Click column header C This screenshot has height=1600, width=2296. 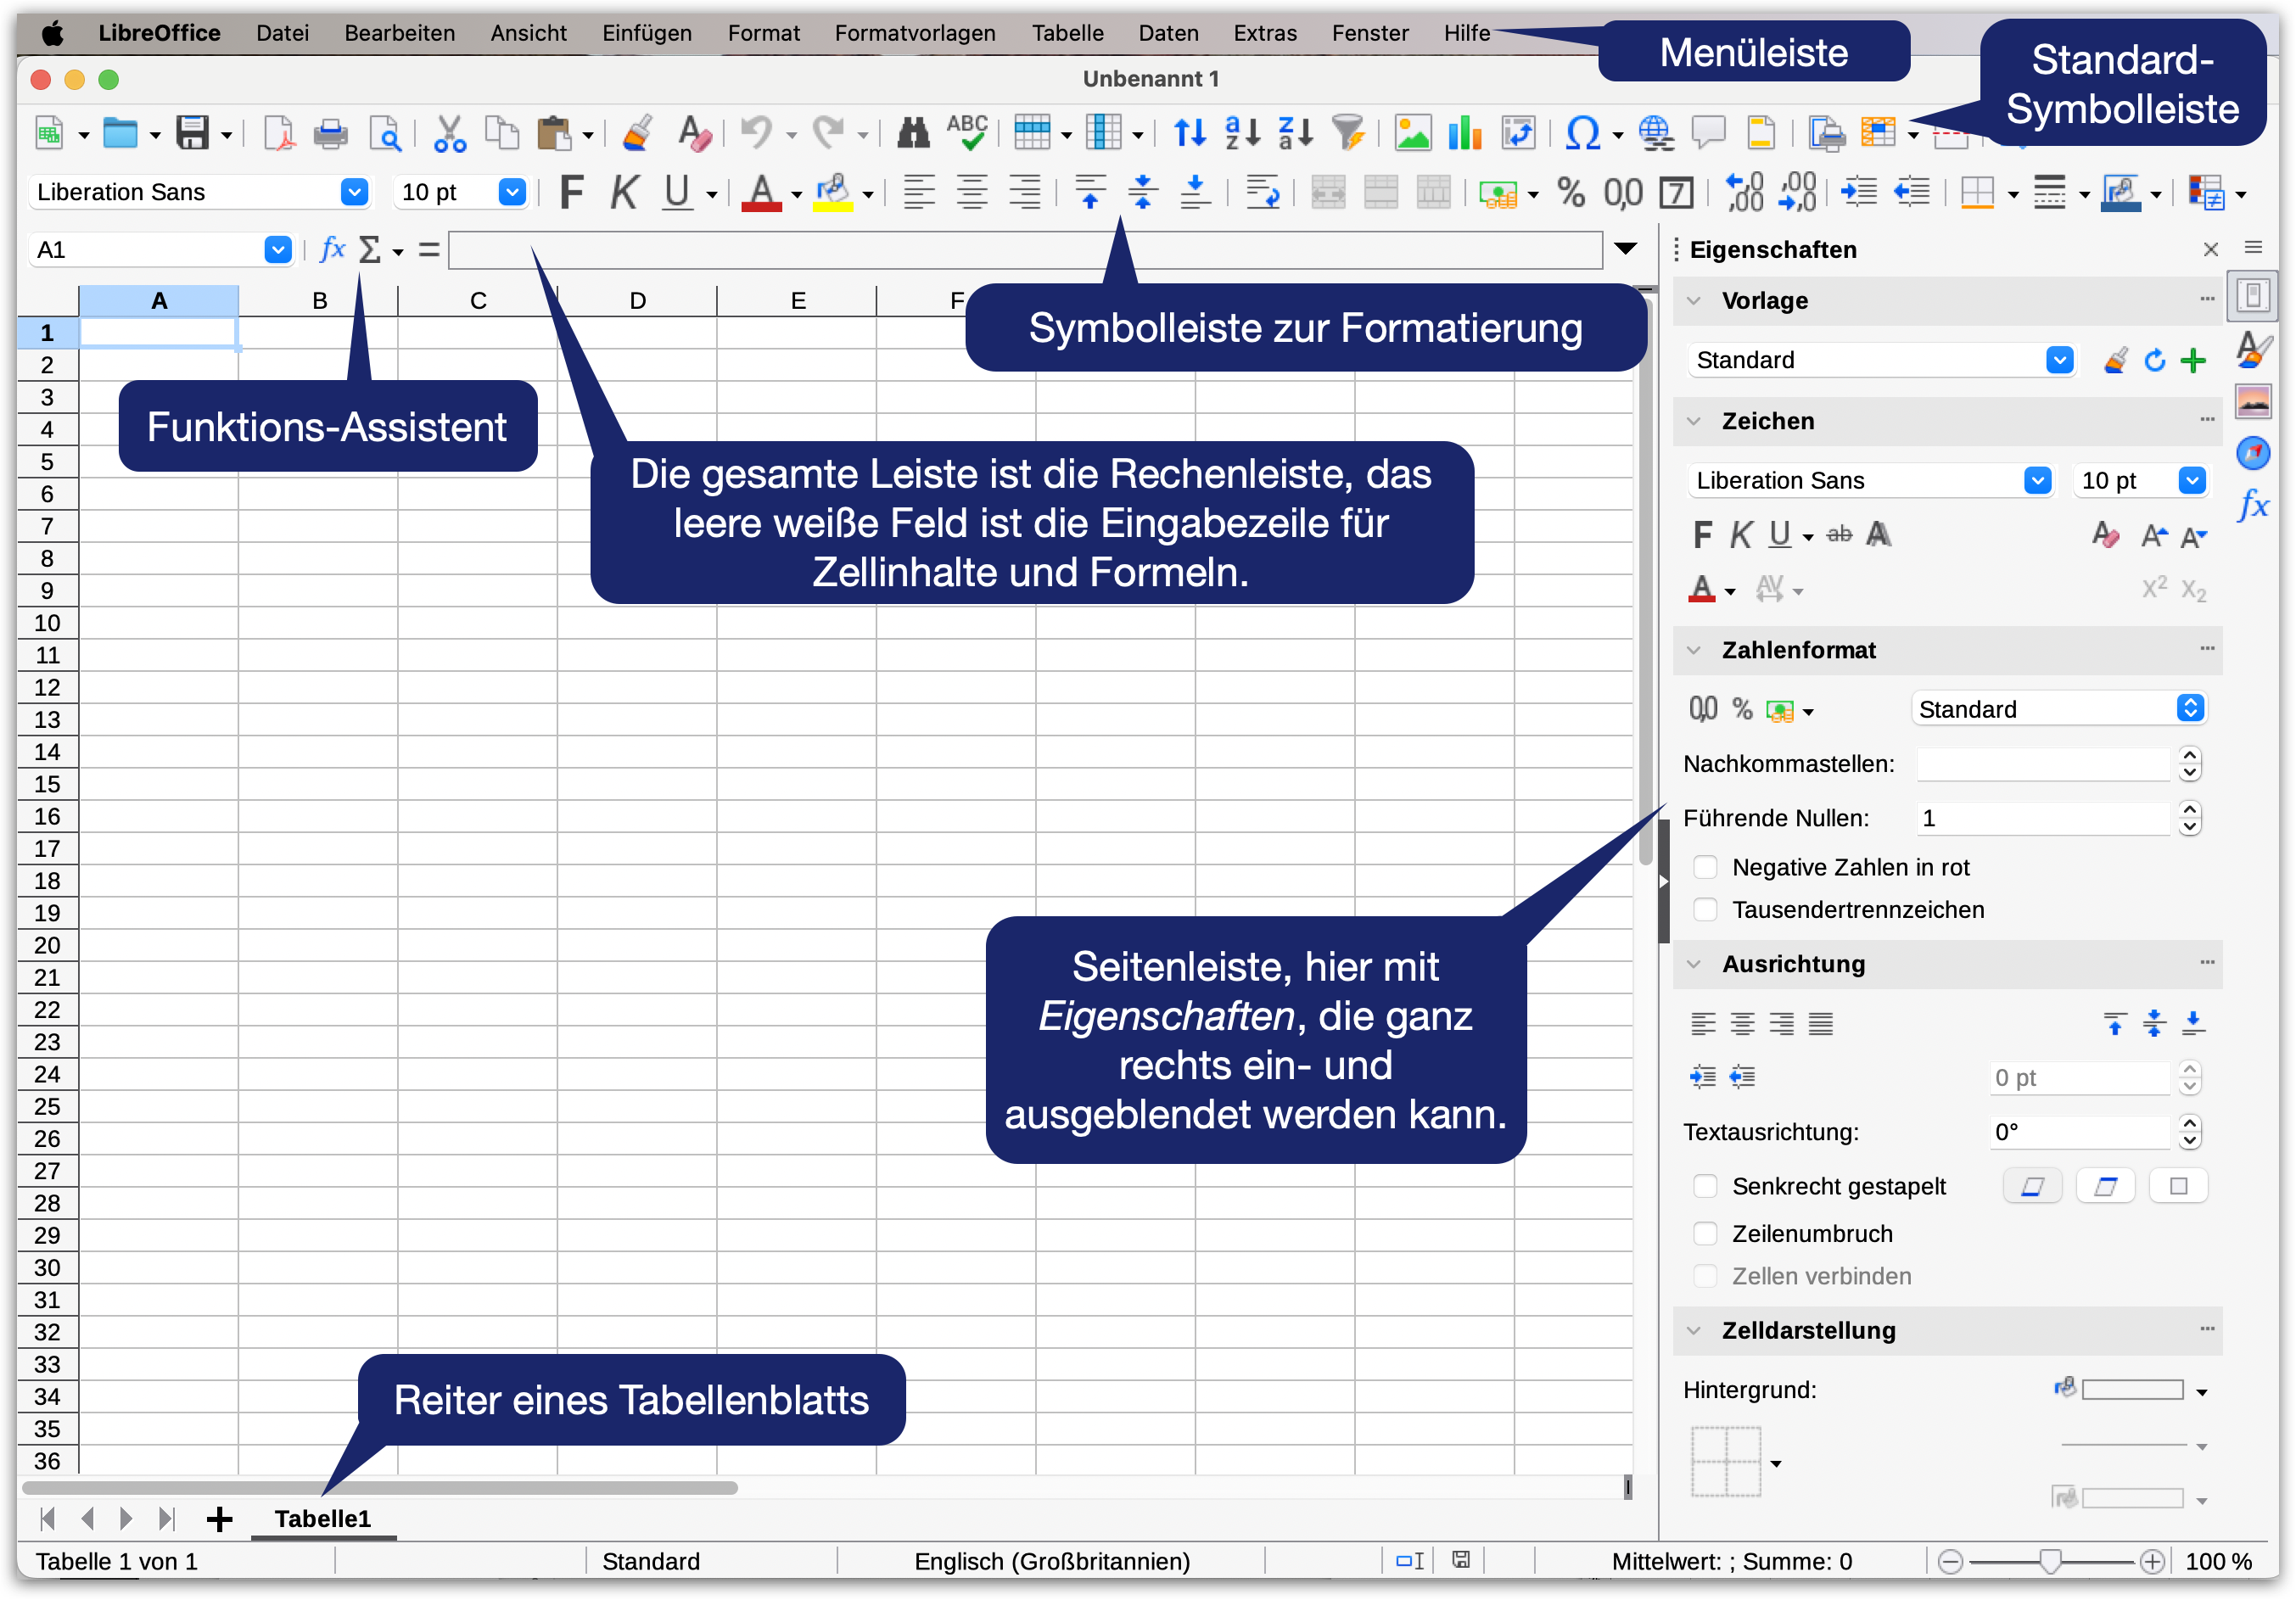pos(478,300)
